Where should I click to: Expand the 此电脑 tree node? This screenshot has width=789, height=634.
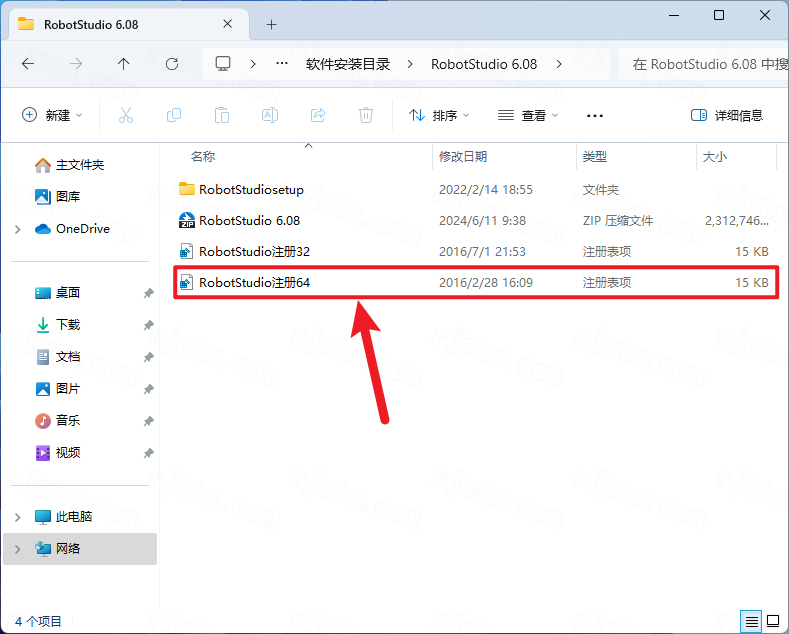[x=18, y=517]
